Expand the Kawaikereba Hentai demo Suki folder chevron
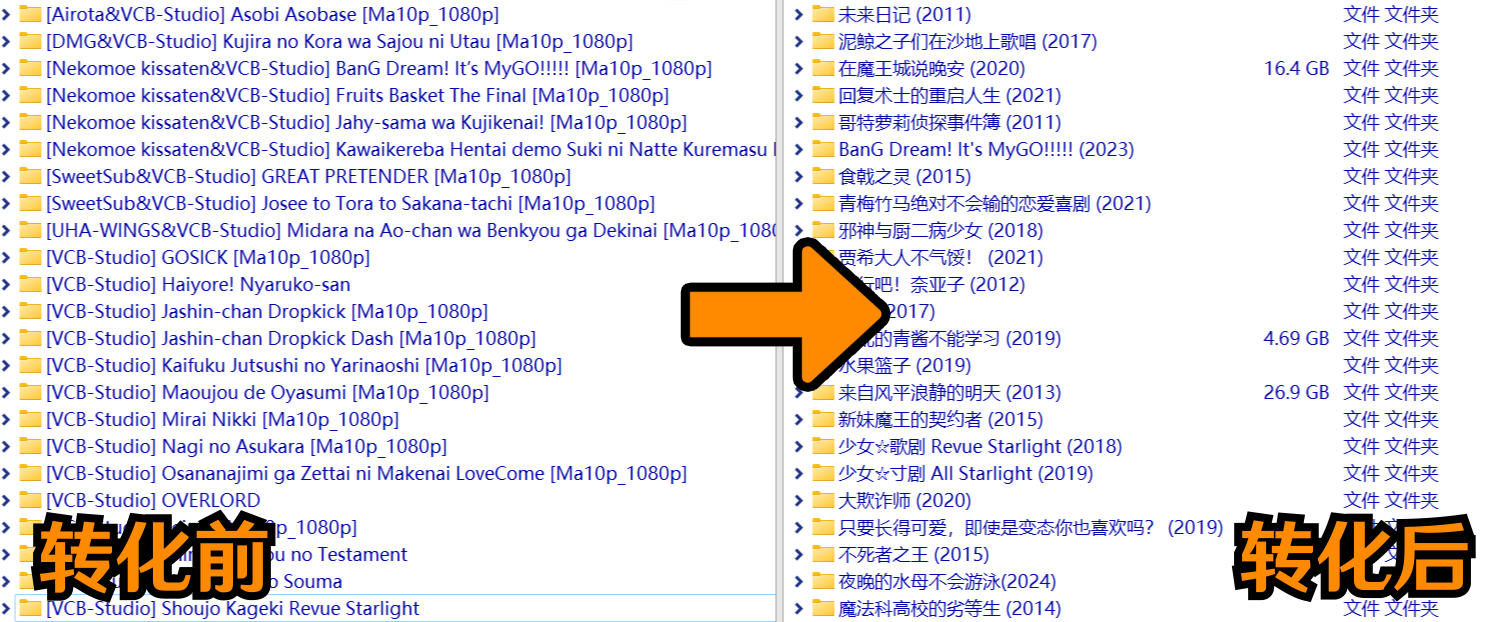 tap(8, 150)
